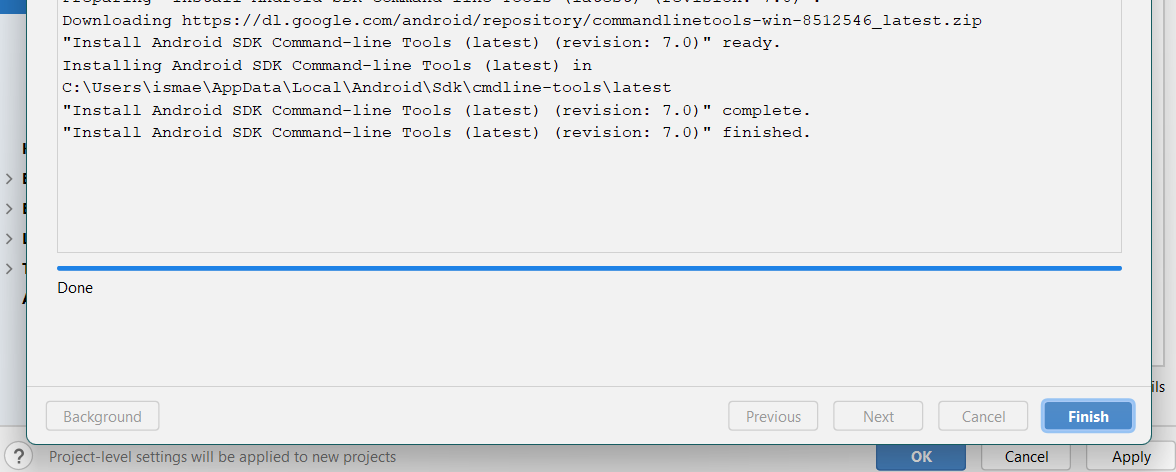Click the empty area of install log

click(590, 199)
